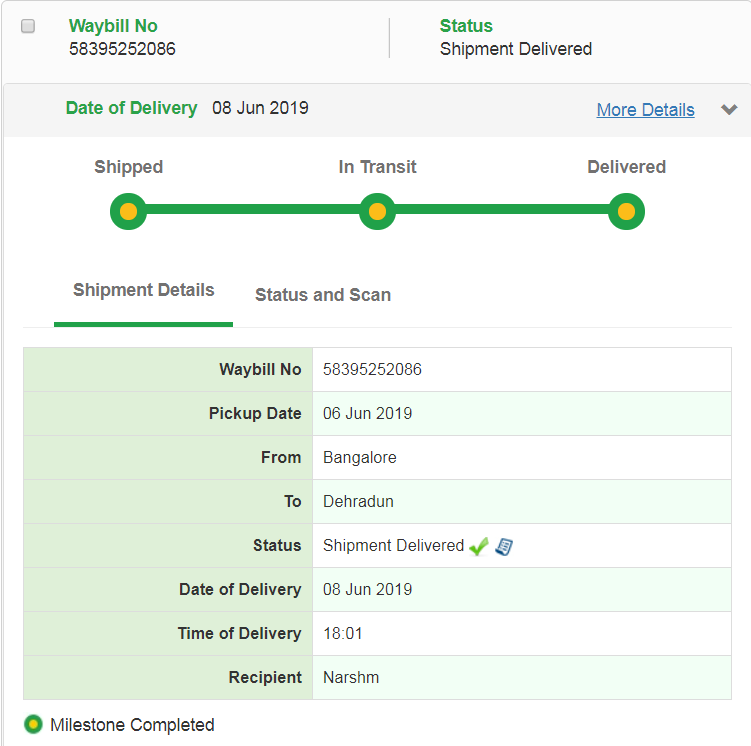Click the Pickup Date value 06 Jun 2019
Screen dimensions: 751x746
click(367, 414)
